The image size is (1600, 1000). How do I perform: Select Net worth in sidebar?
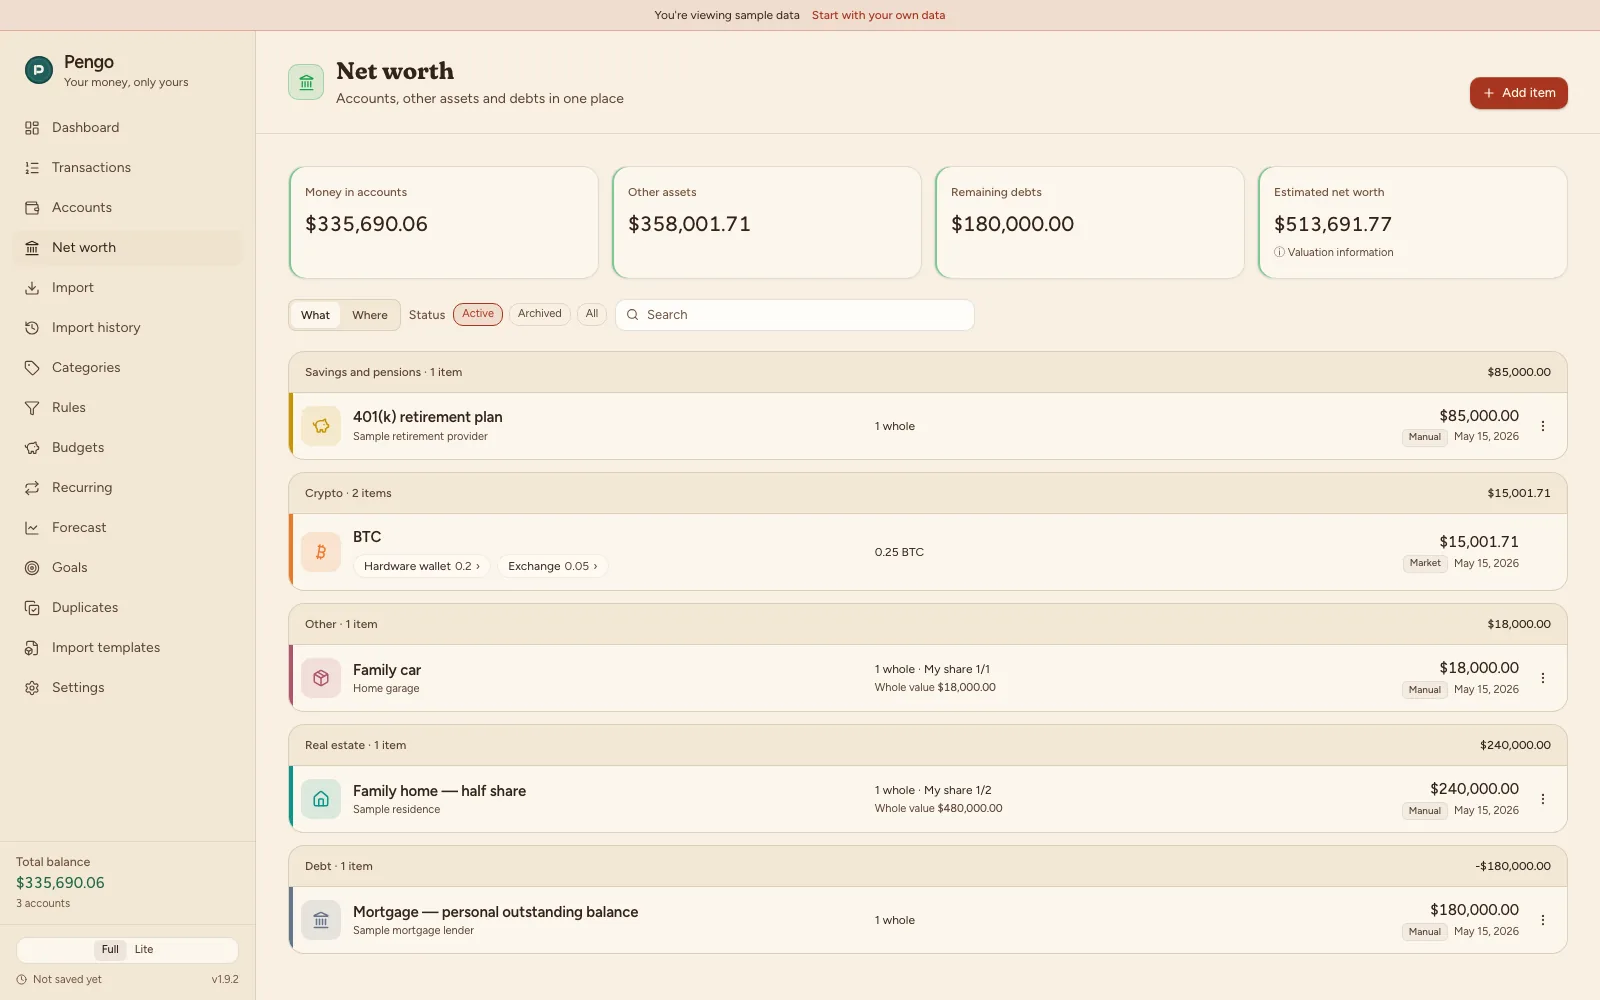coord(128,248)
